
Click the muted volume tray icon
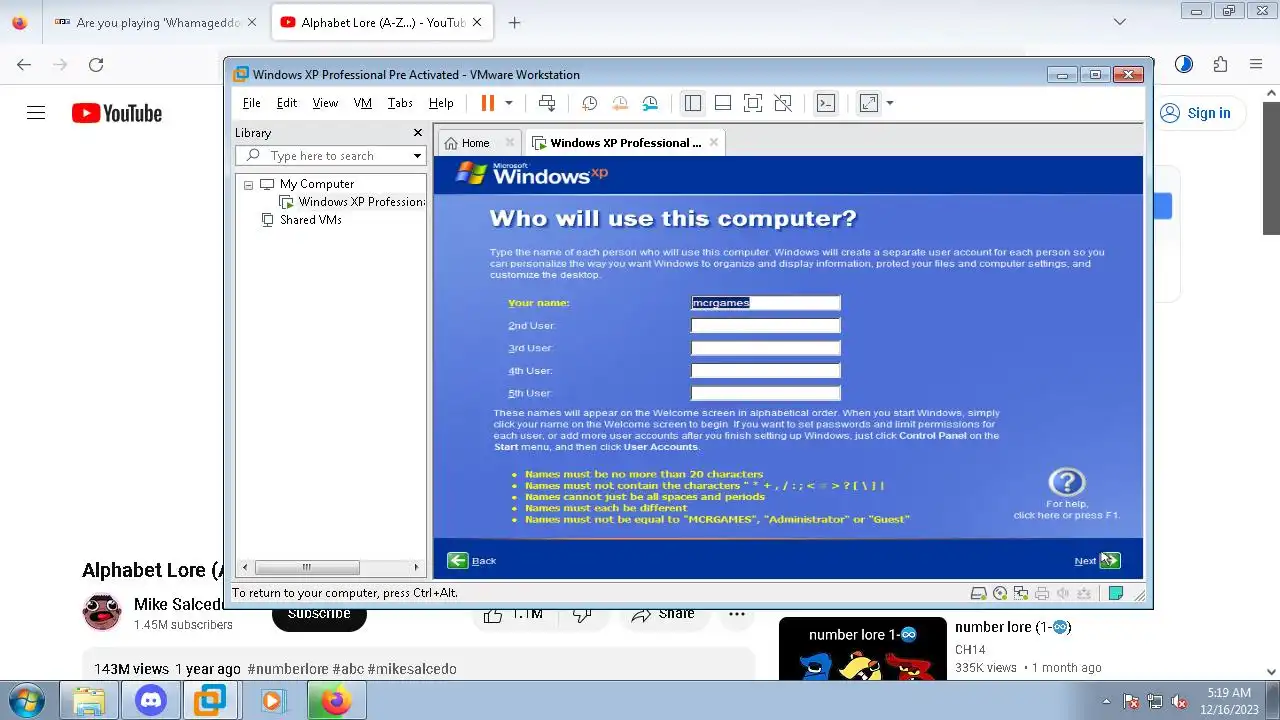(1179, 701)
